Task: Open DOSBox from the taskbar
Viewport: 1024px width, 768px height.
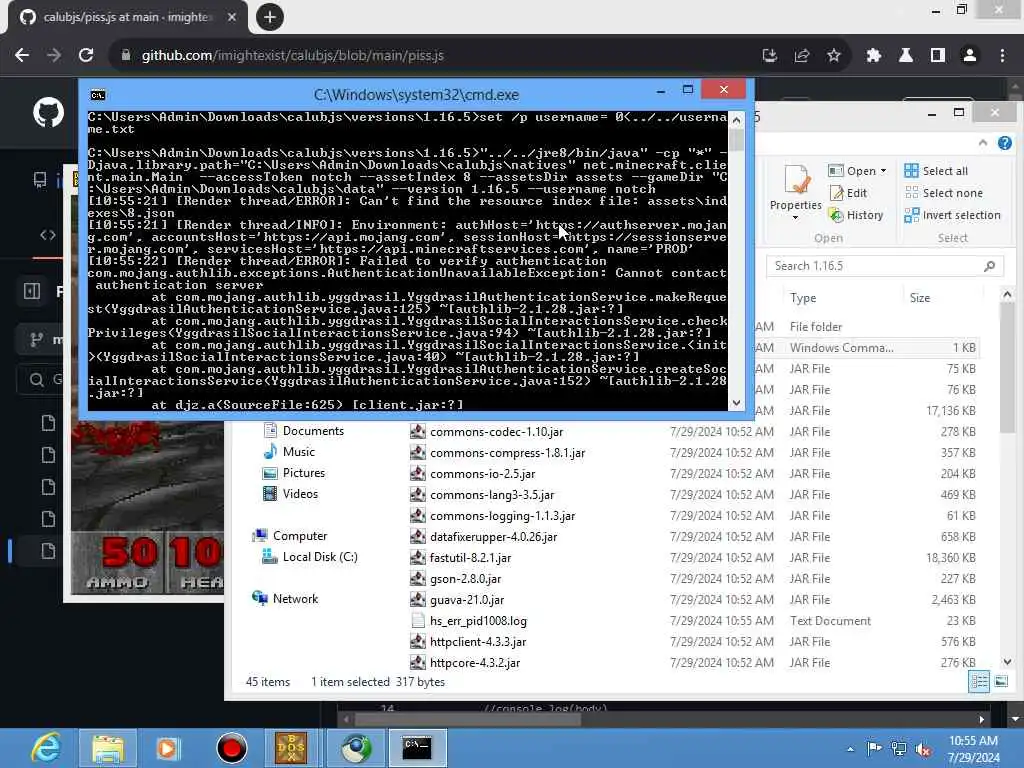Action: 291,748
